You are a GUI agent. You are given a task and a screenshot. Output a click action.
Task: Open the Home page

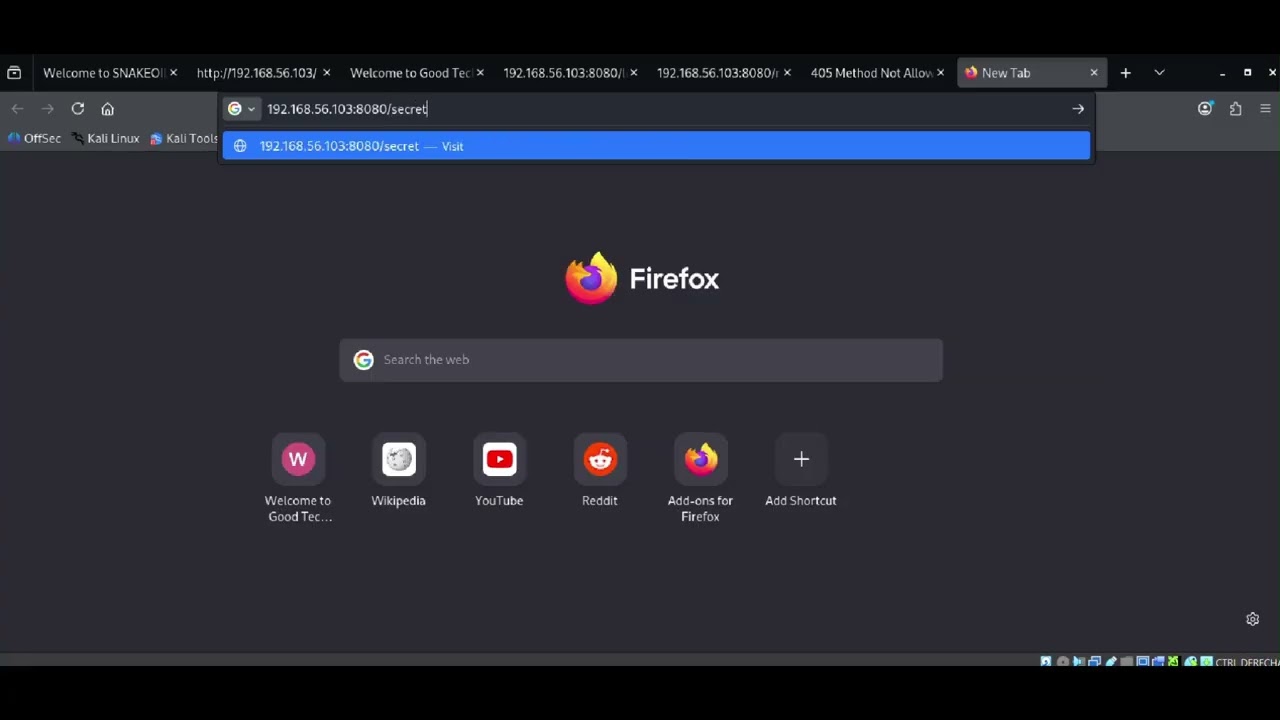(x=108, y=109)
